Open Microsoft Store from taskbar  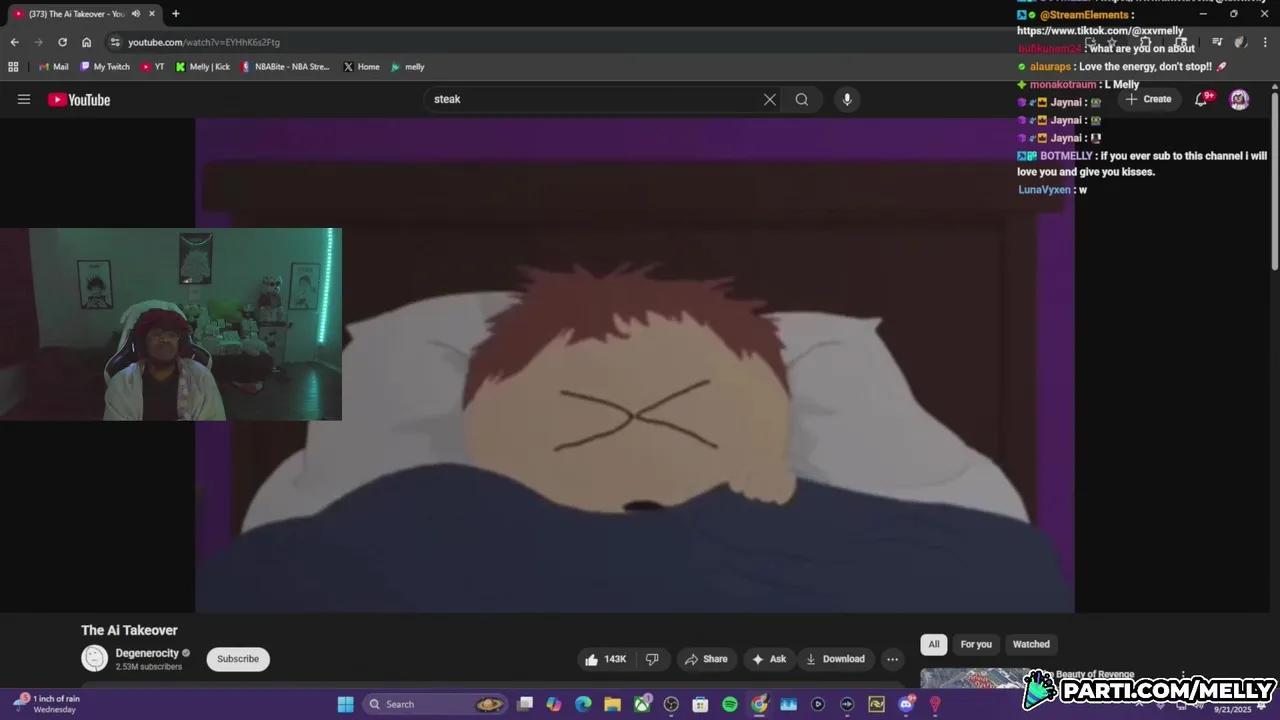pos(700,704)
